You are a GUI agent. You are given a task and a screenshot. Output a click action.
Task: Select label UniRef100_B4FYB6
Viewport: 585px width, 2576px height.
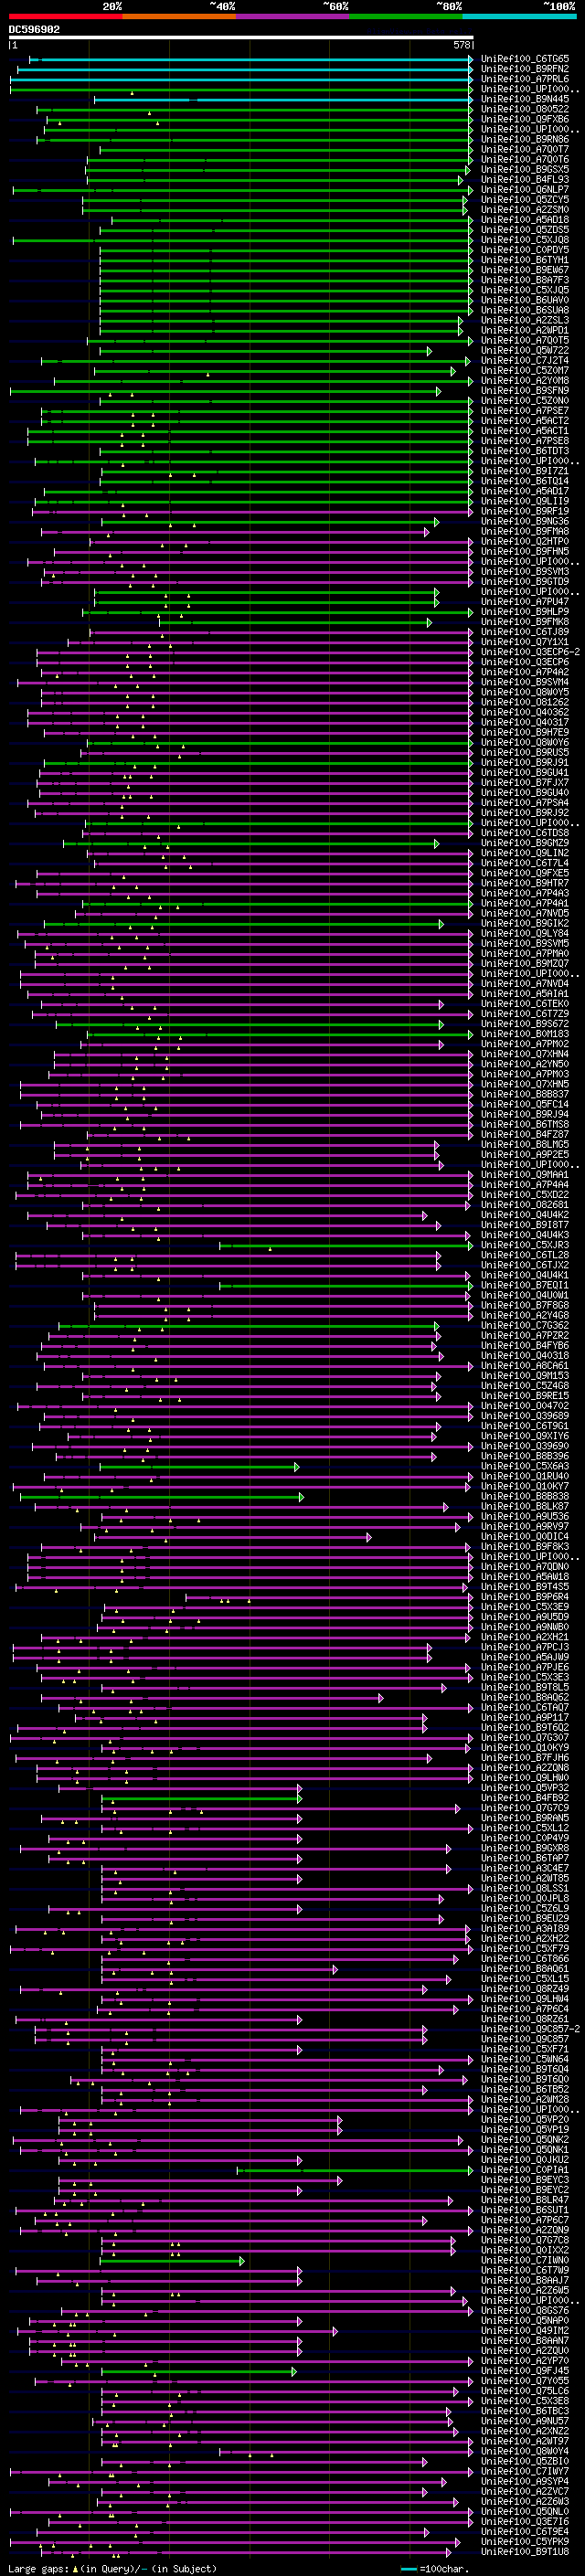tap(525, 1346)
